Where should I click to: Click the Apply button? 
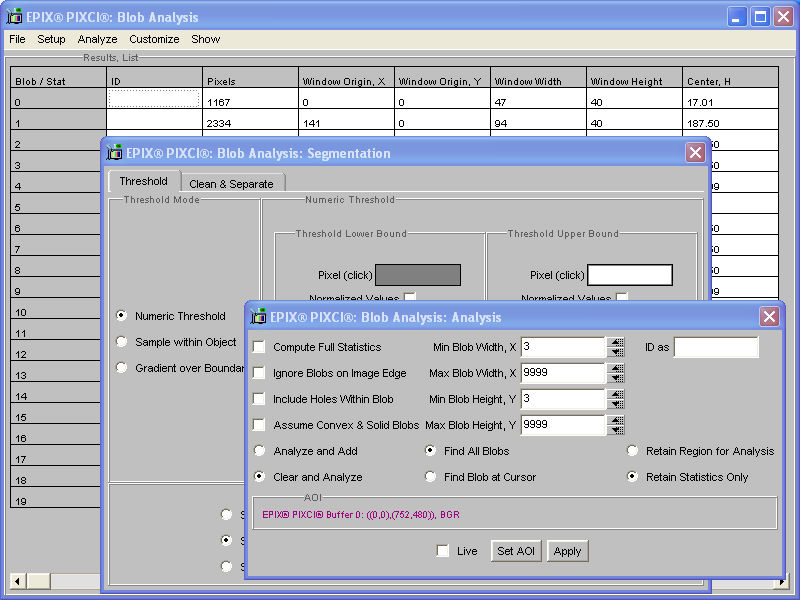point(567,551)
